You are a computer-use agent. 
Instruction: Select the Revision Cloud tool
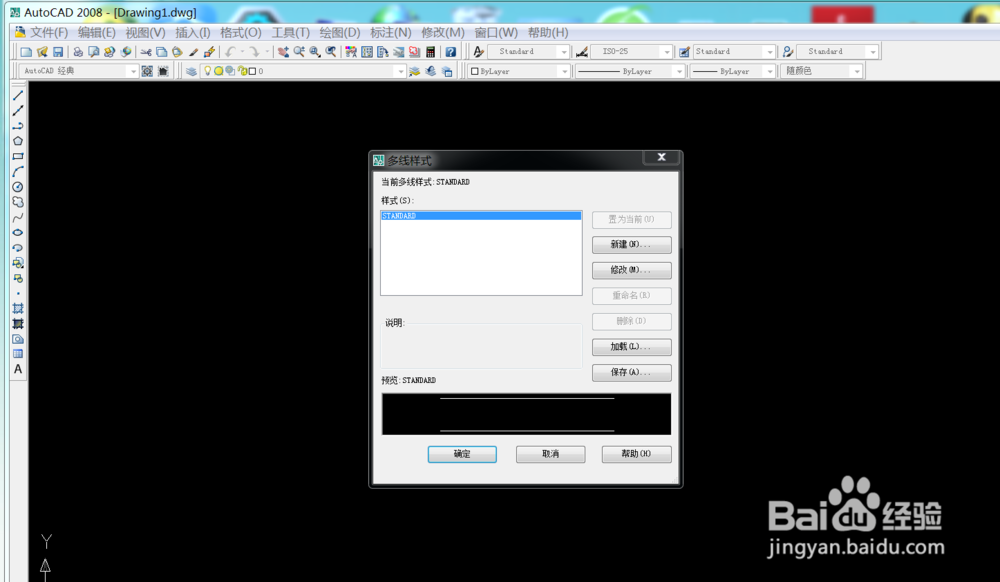(18, 202)
